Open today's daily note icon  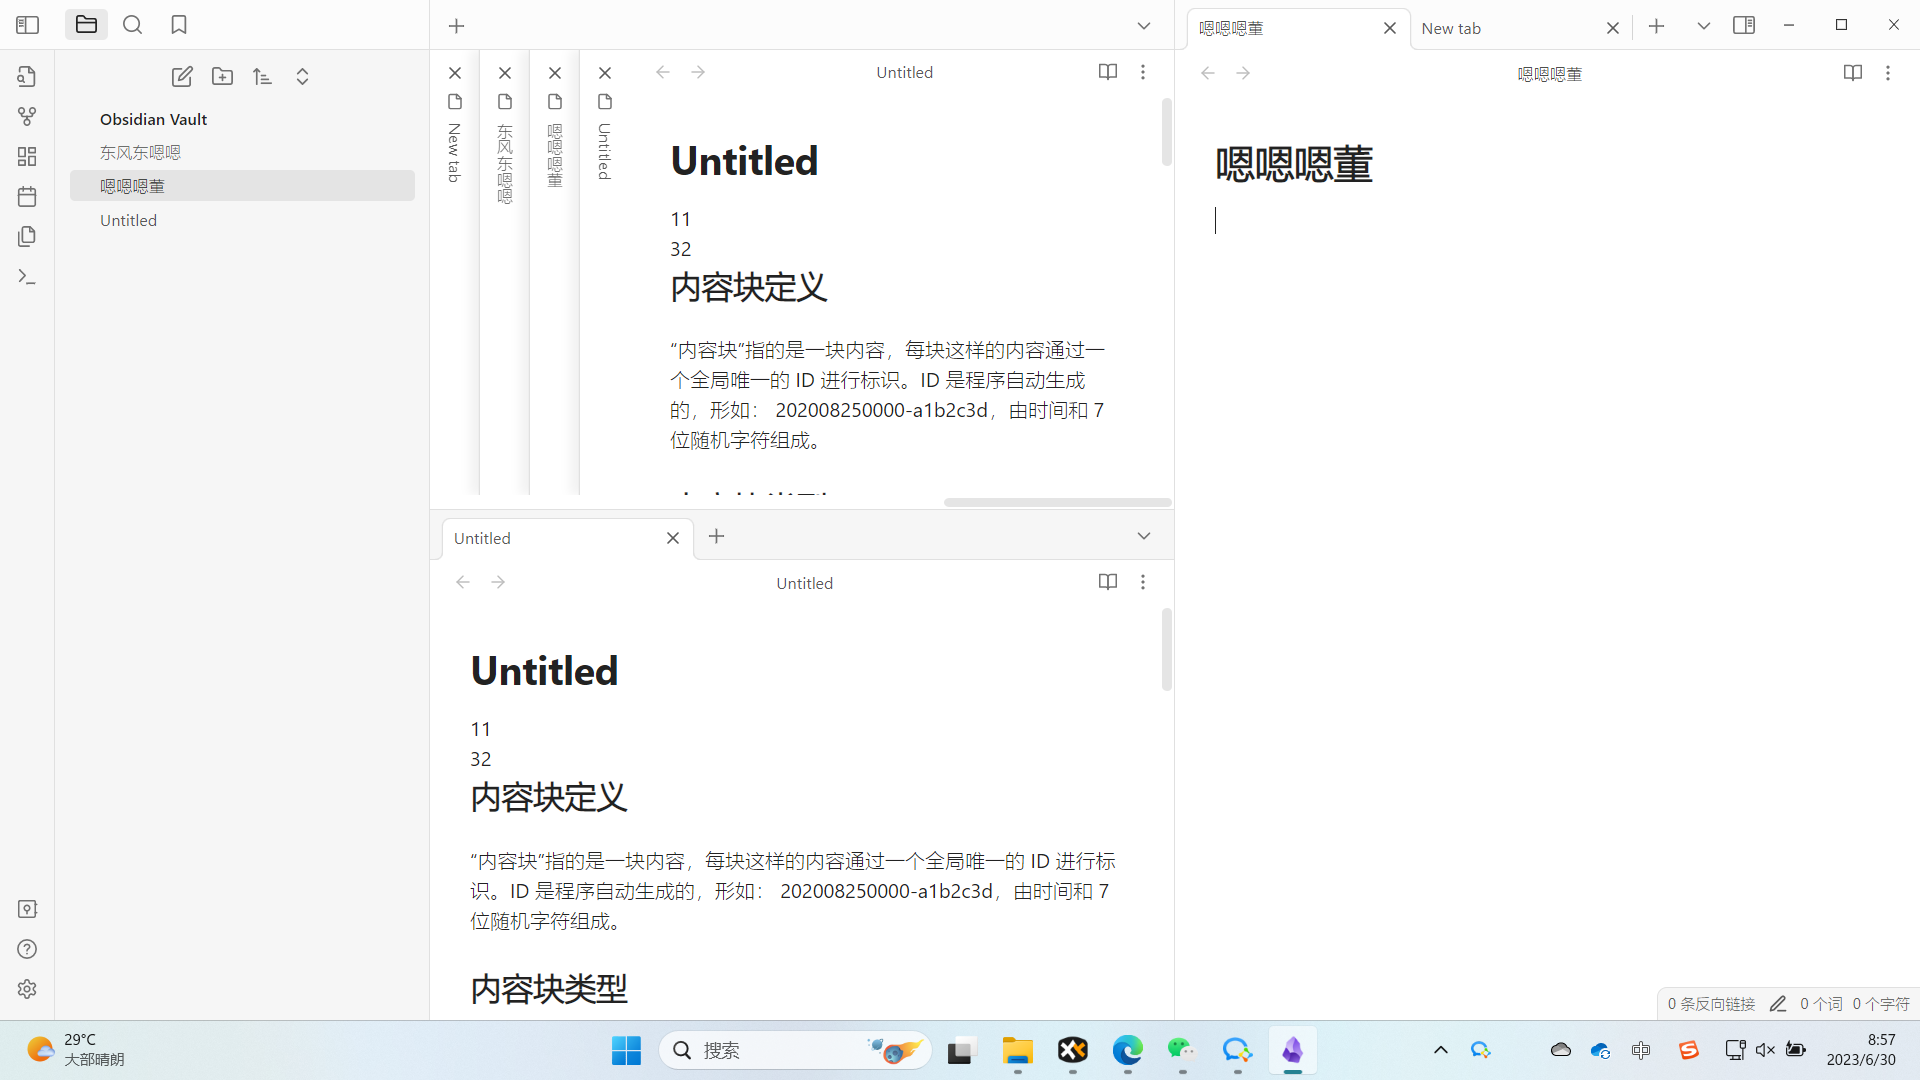[27, 197]
